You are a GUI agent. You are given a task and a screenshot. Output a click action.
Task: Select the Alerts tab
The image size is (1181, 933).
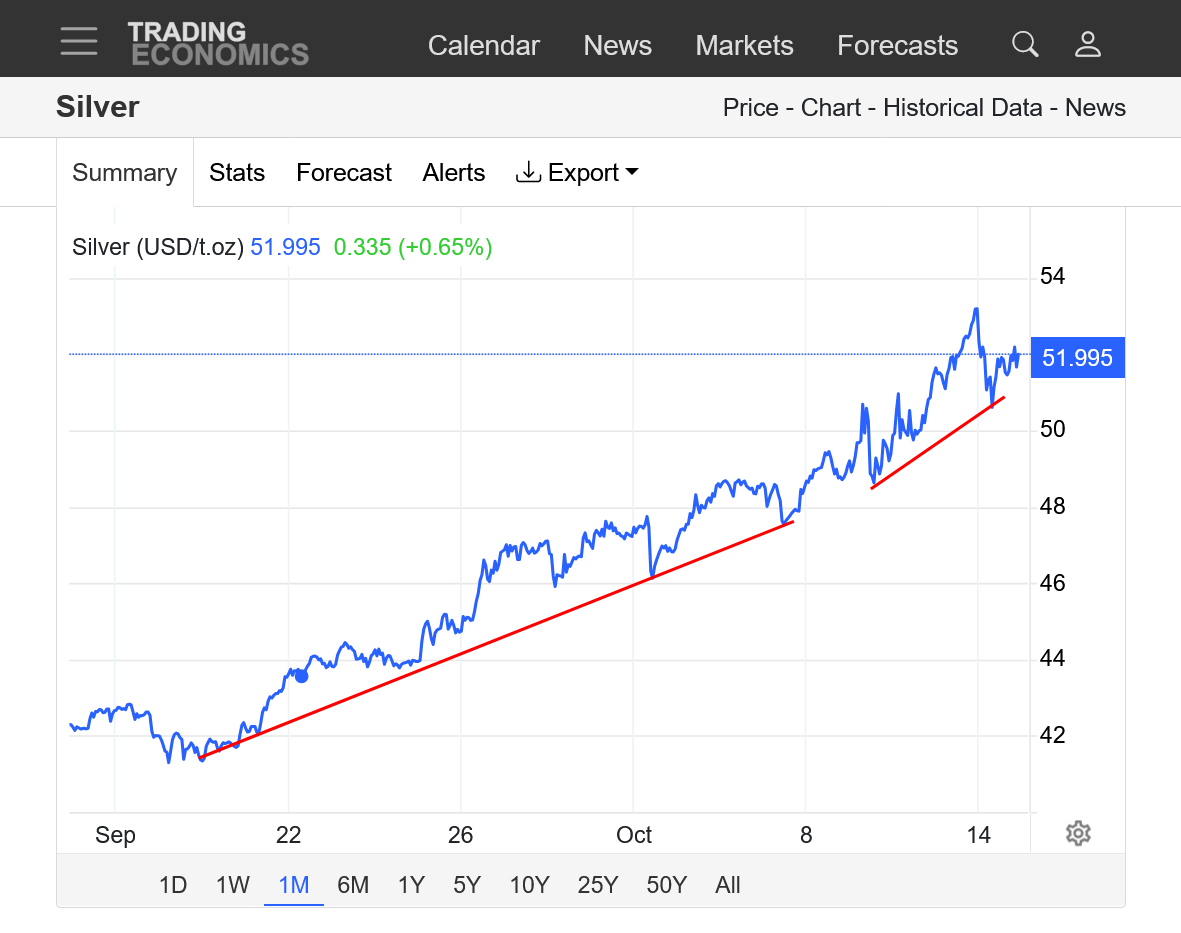[454, 173]
